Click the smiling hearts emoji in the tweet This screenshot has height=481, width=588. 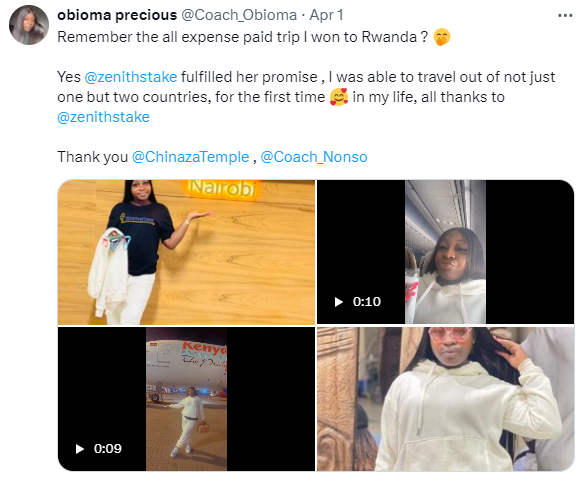(x=339, y=97)
